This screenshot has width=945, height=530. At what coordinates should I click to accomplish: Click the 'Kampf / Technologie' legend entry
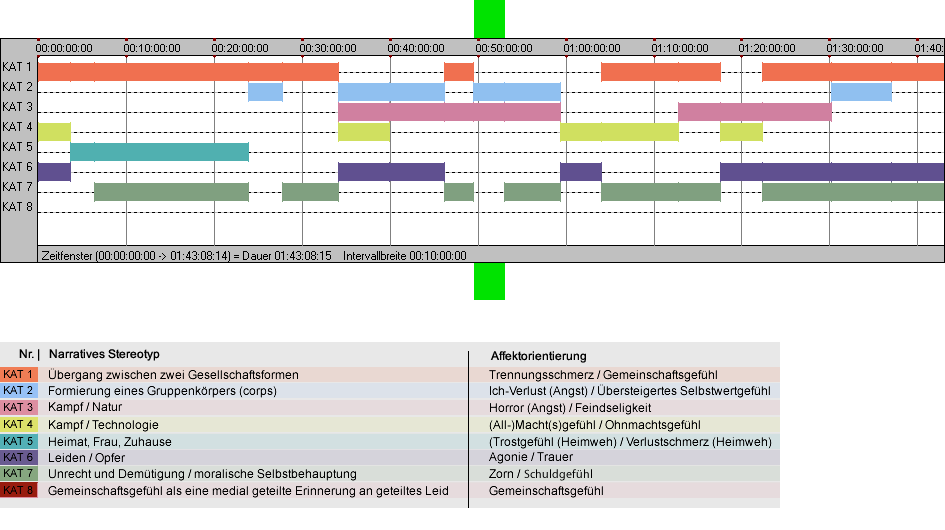point(103,424)
